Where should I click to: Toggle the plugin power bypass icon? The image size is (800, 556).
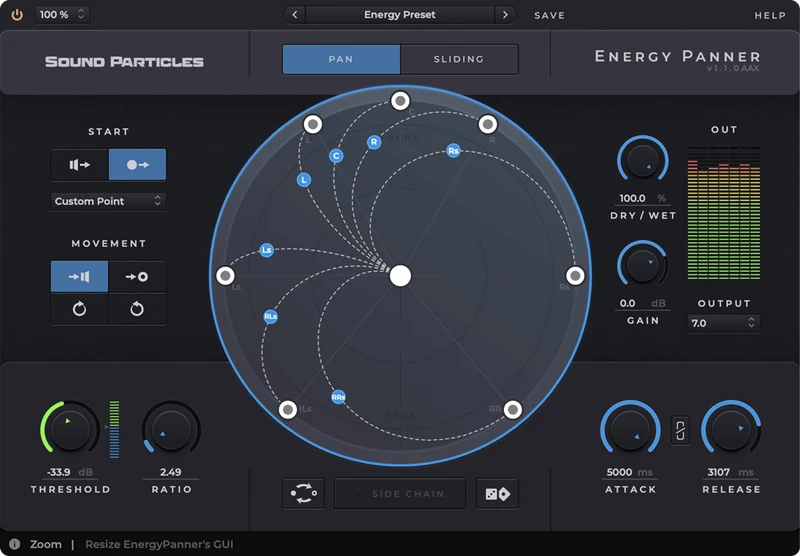pos(17,15)
